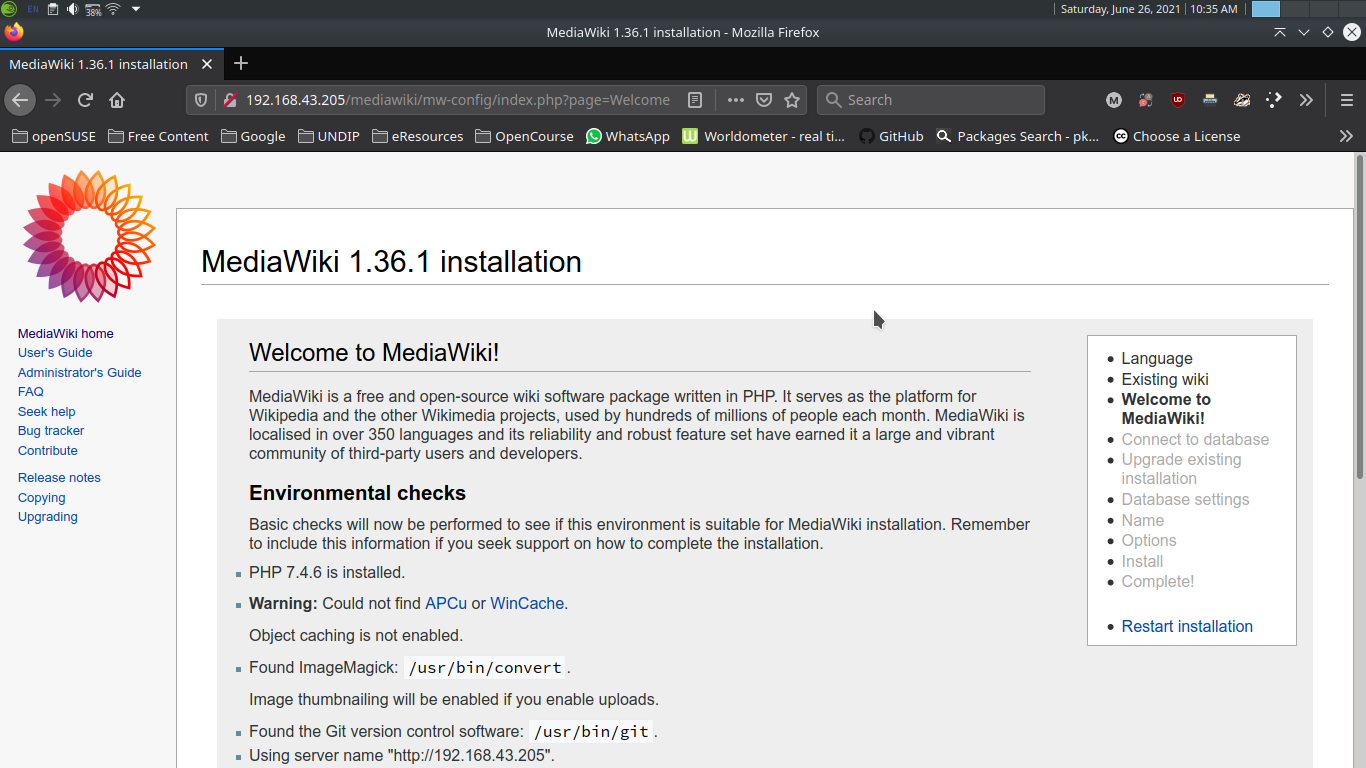Show insecure connection info from crossed padlock
Viewport: 1366px width, 768px height.
point(229,100)
